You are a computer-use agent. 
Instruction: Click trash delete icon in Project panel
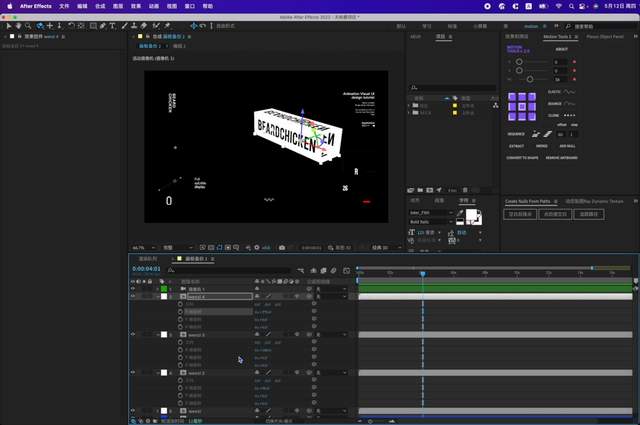(x=465, y=190)
